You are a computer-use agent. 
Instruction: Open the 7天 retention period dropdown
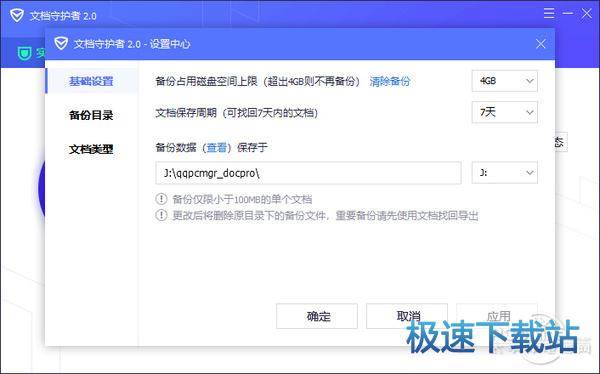(505, 112)
